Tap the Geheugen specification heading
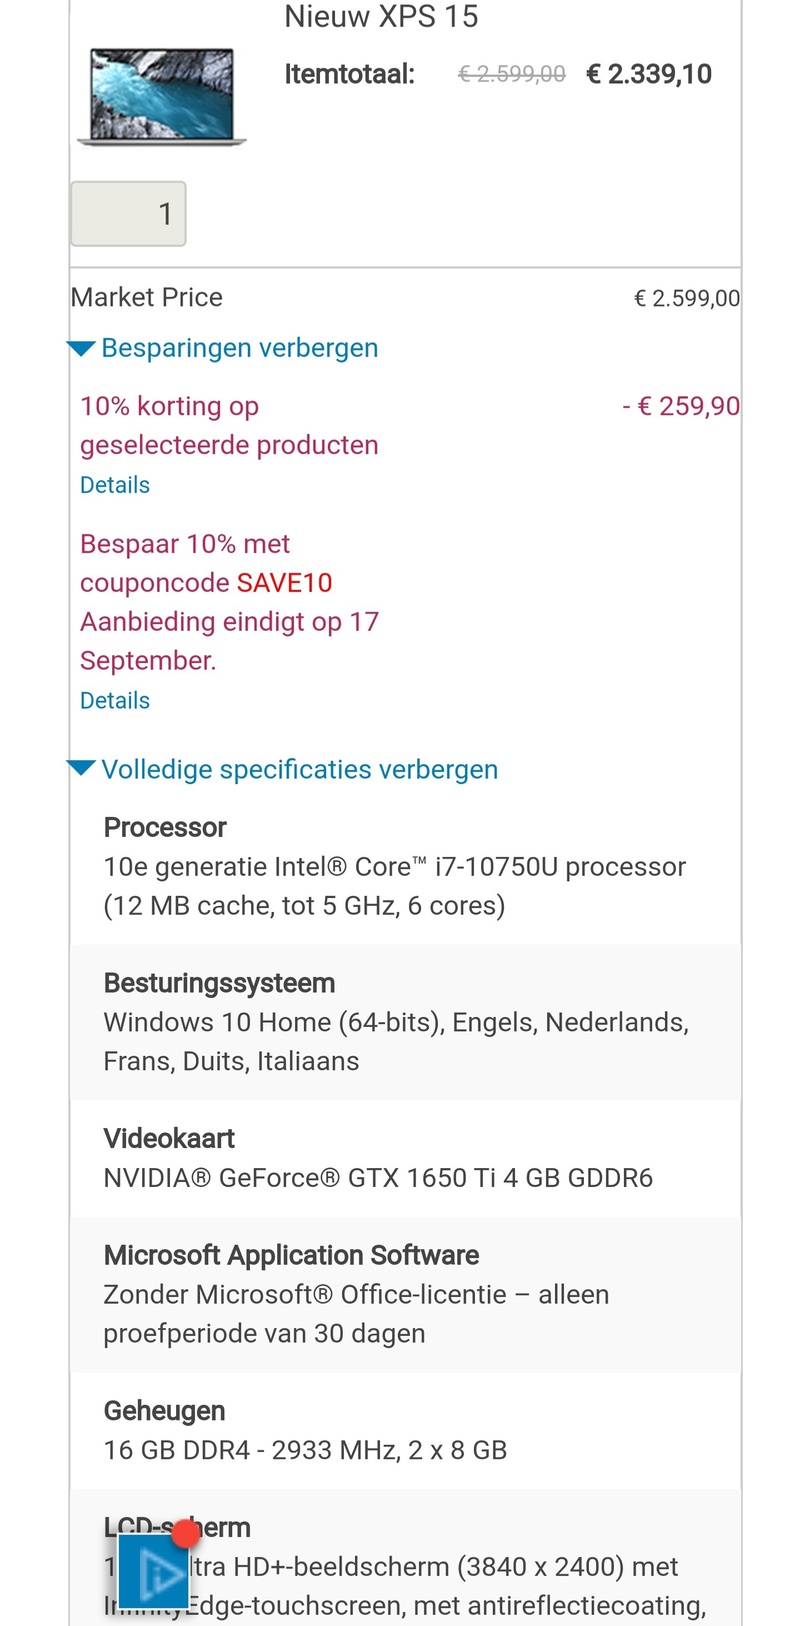Viewport: 800px width, 1626px height. [x=164, y=1411]
